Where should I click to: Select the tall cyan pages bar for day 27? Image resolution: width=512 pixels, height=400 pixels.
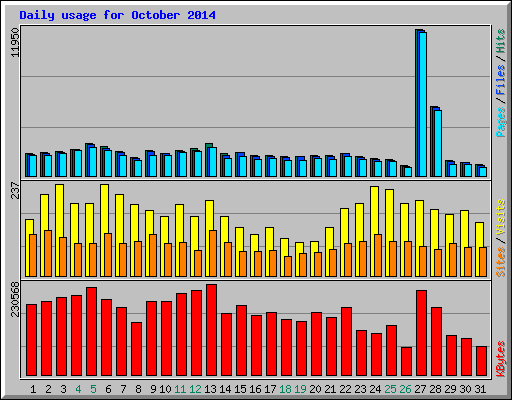[x=423, y=104]
